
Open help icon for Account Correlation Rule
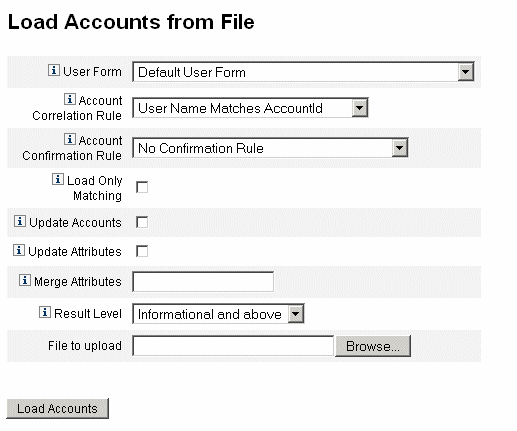(70, 99)
